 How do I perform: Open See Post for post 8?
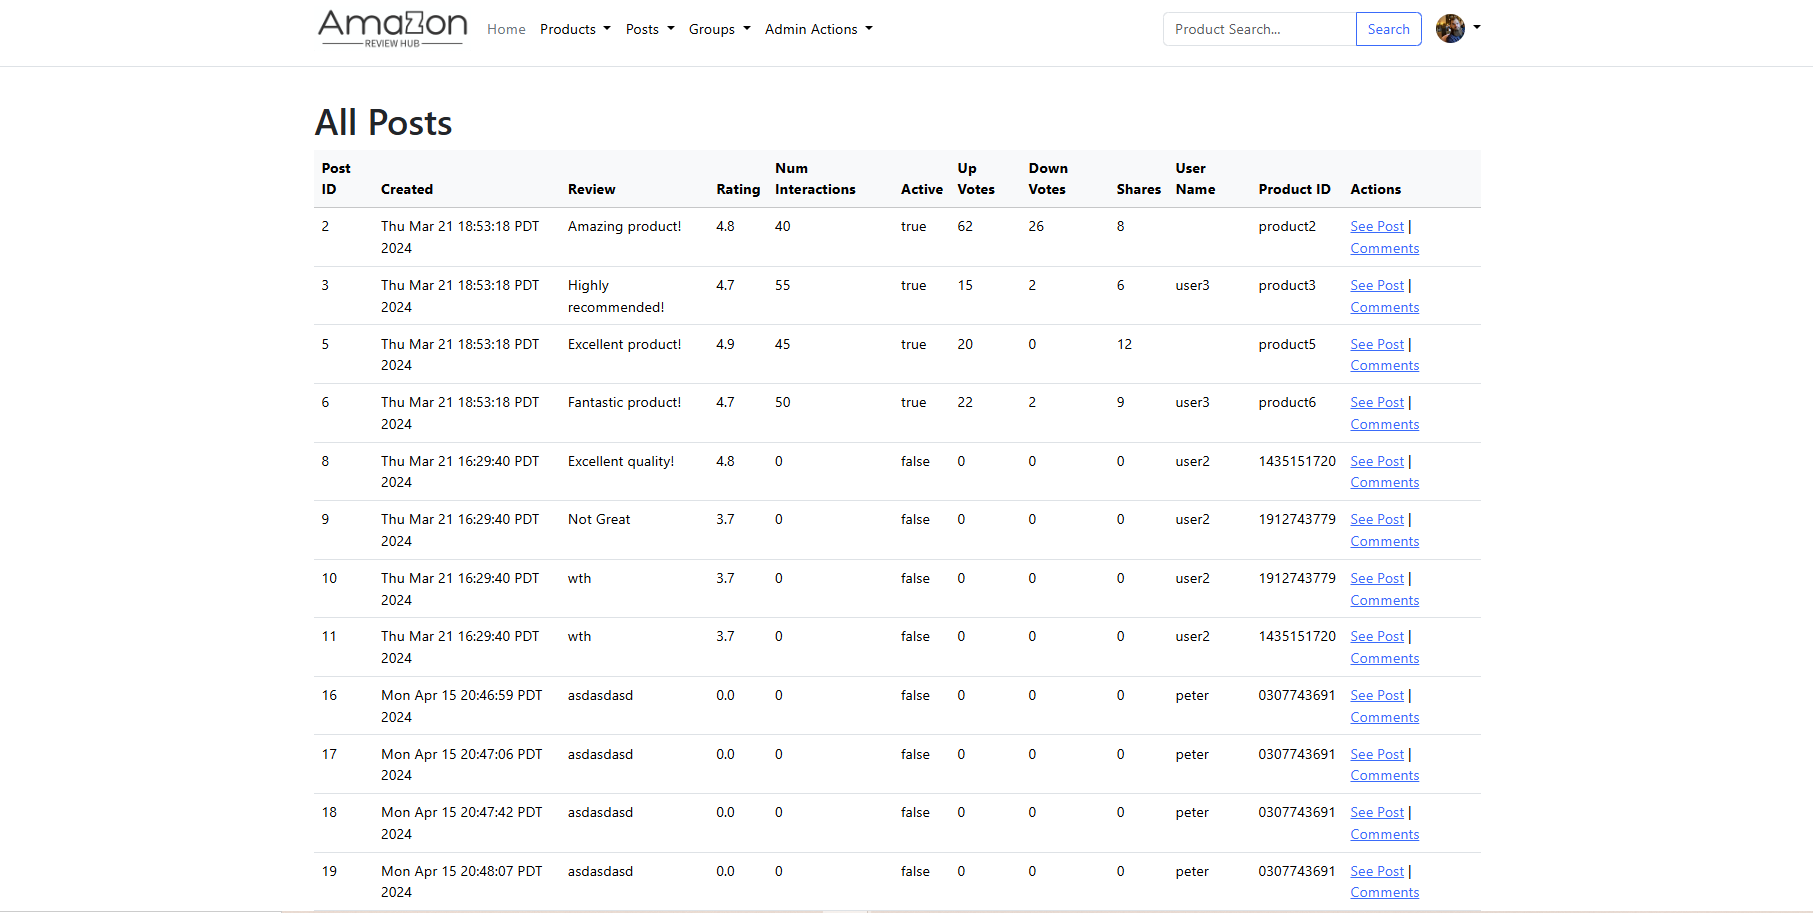click(1377, 462)
